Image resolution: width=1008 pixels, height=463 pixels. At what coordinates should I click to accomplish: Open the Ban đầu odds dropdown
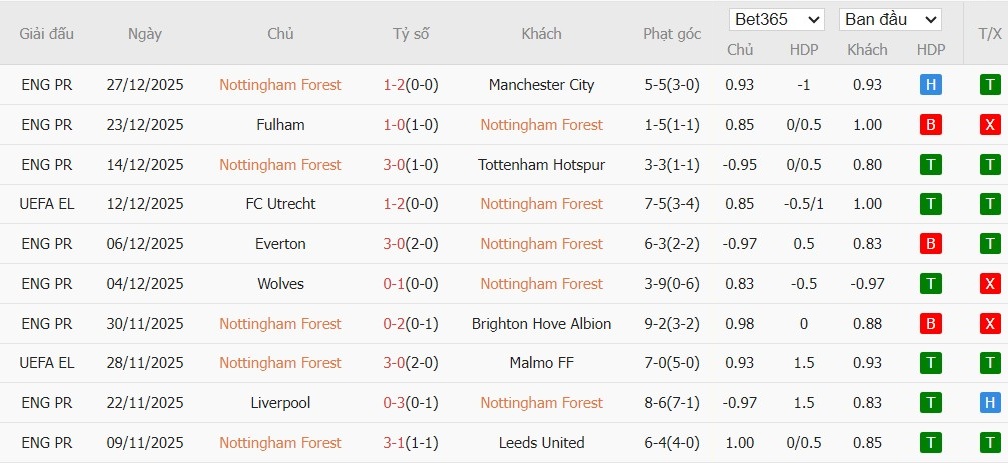tap(890, 19)
